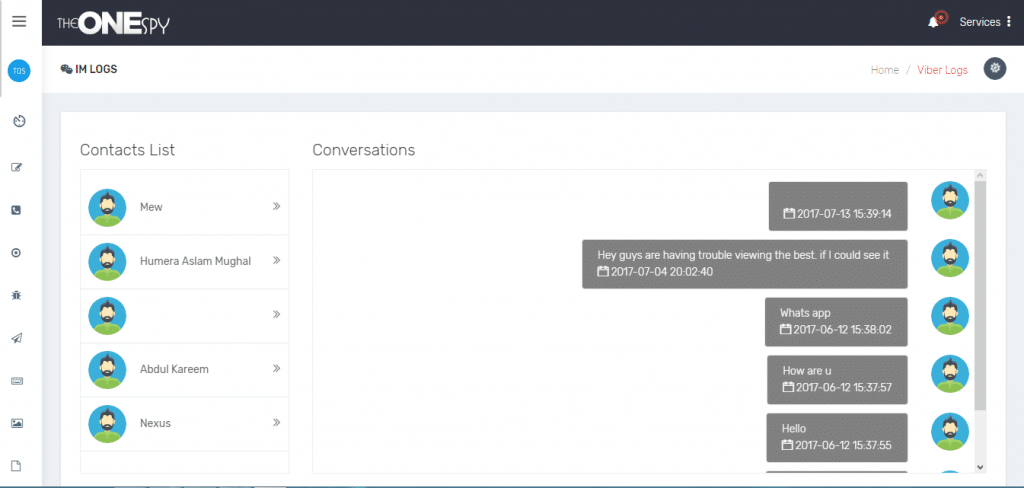Image resolution: width=1024 pixels, height=488 pixels.
Task: Open the hamburger menu in the sidebar
Action: [x=19, y=21]
